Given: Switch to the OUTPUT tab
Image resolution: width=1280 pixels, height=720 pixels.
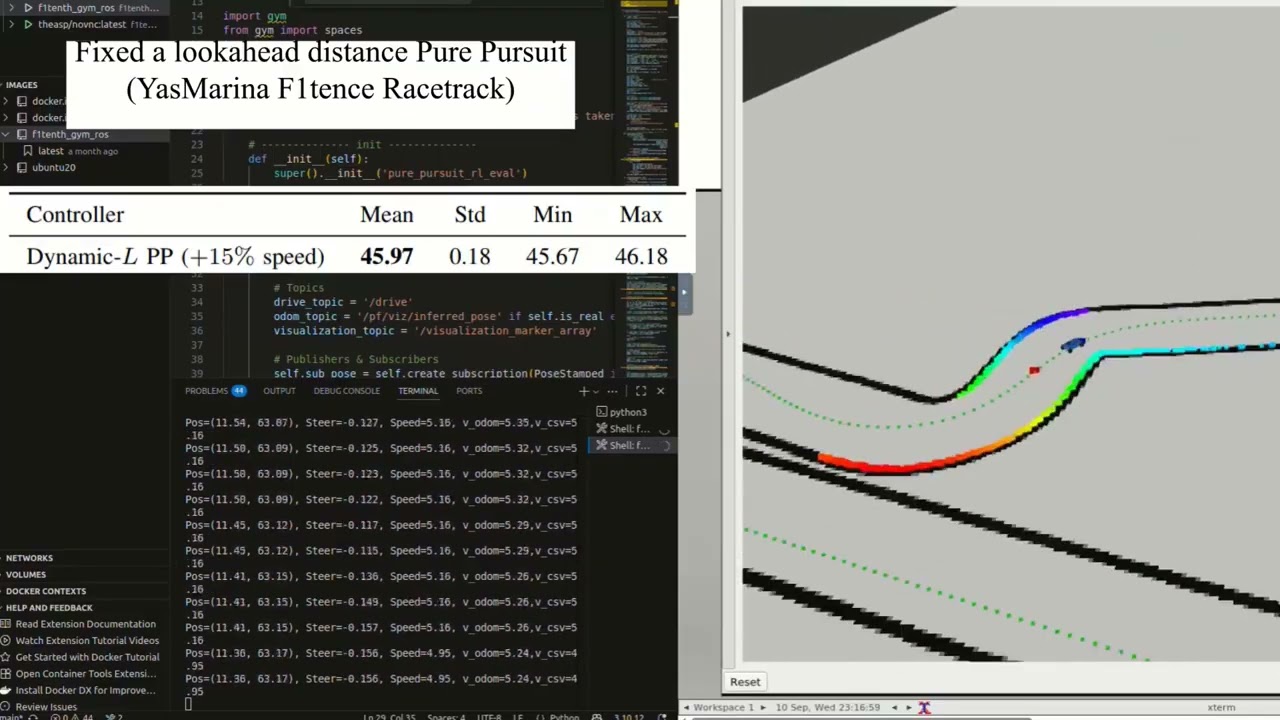Looking at the screenshot, I should (x=279, y=391).
